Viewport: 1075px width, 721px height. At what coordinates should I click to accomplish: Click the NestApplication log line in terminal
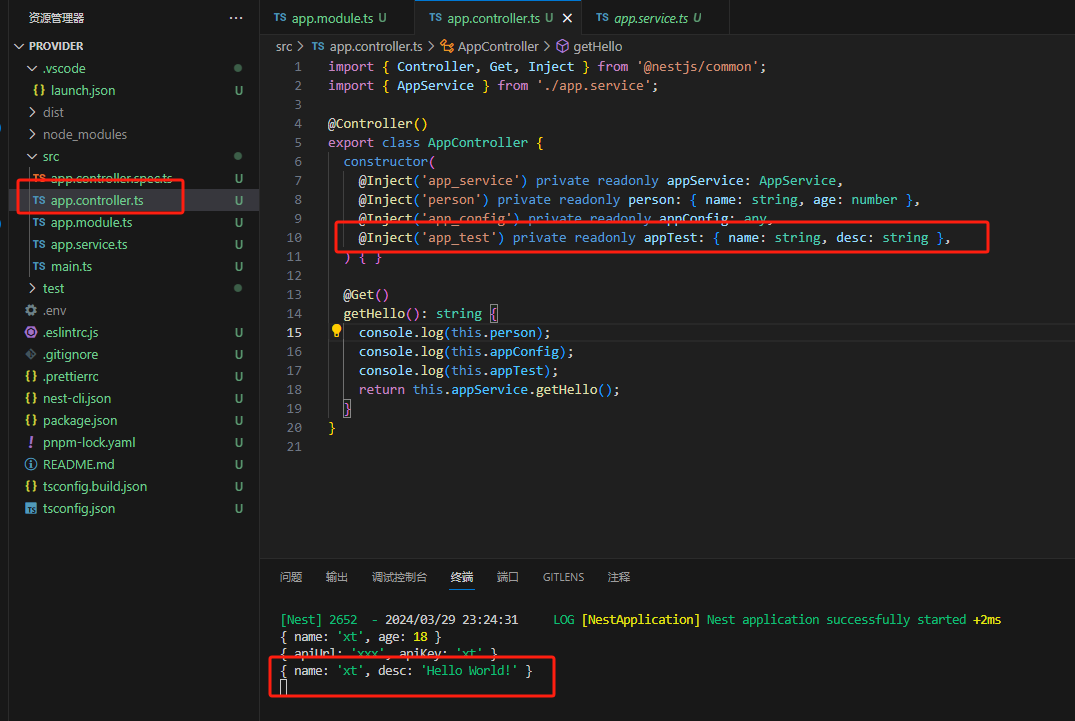click(x=640, y=620)
